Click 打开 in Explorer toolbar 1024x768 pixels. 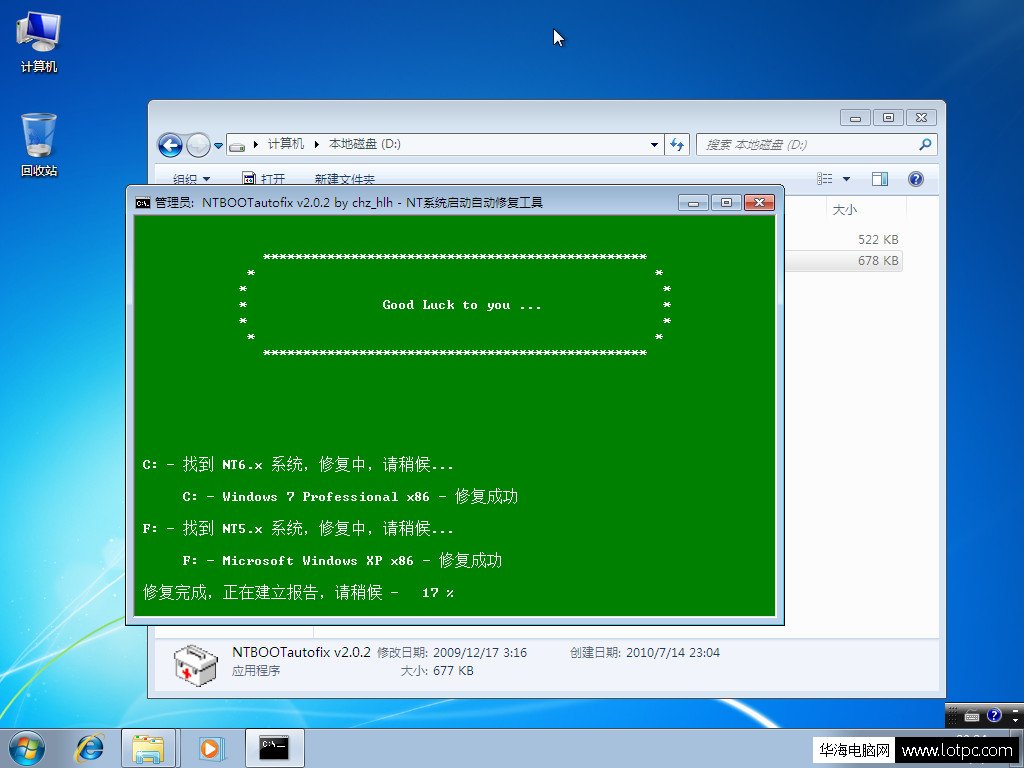click(x=264, y=178)
